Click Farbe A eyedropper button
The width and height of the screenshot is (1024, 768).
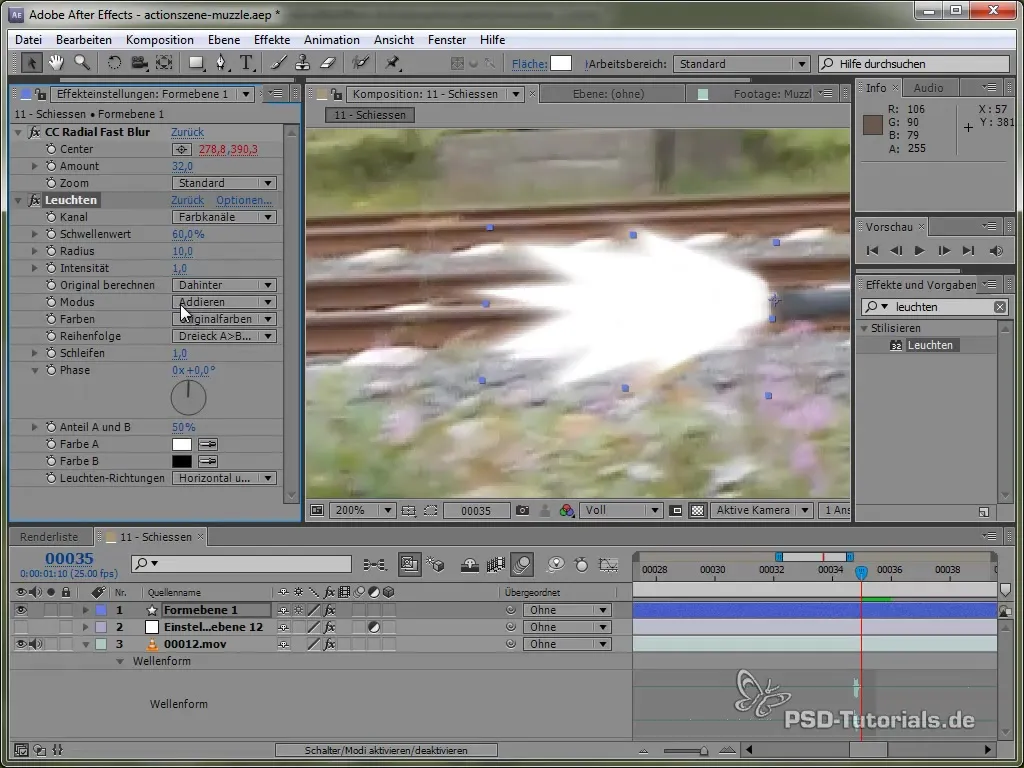[x=208, y=444]
